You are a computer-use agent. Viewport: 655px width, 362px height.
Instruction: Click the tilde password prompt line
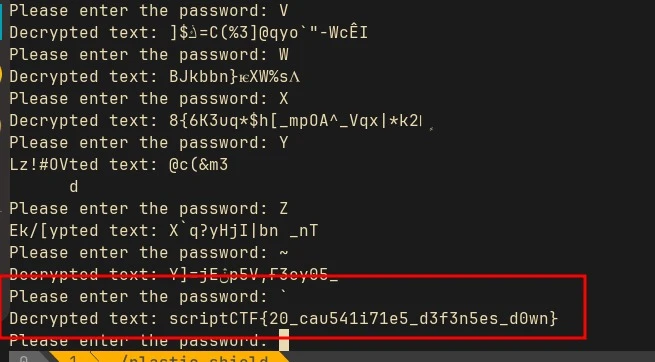pyautogui.click(x=149, y=253)
